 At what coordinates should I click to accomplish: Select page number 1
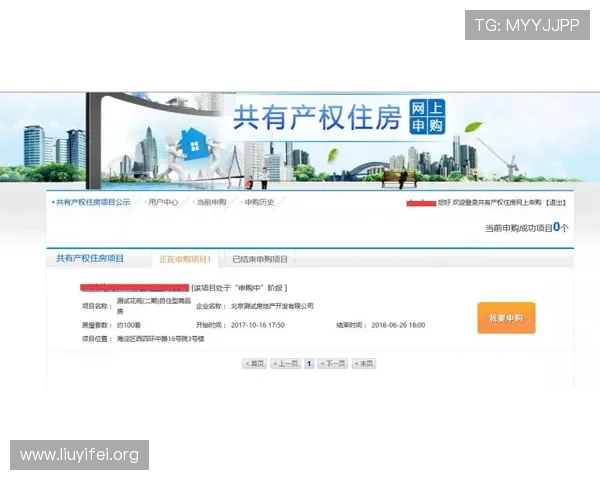click(309, 363)
